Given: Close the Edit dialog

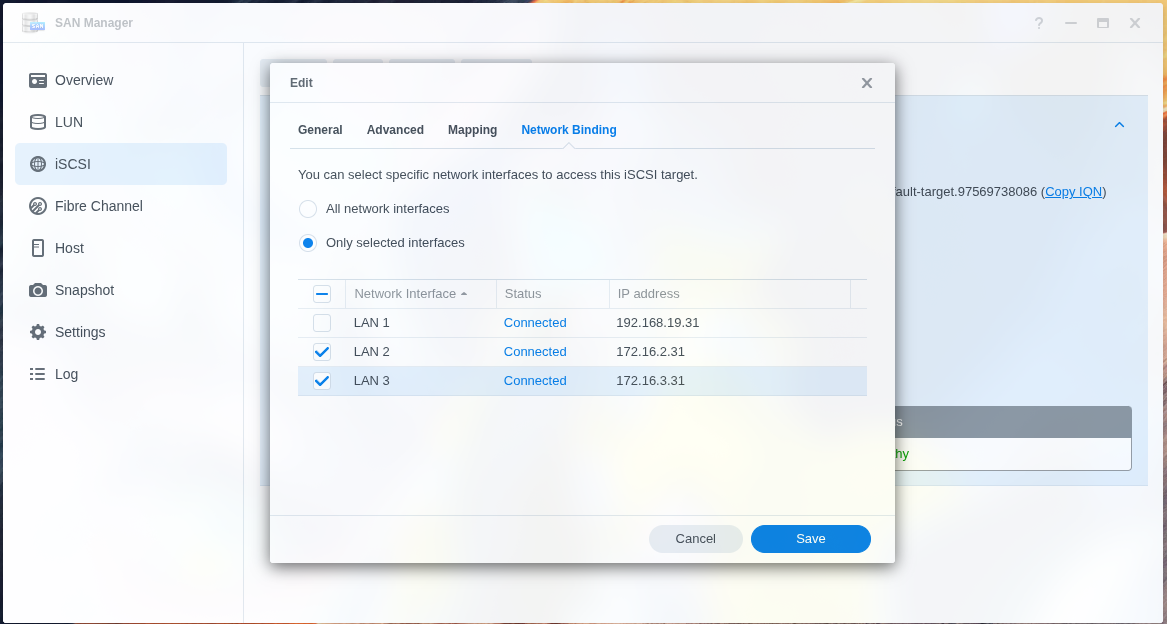Looking at the screenshot, I should [866, 83].
